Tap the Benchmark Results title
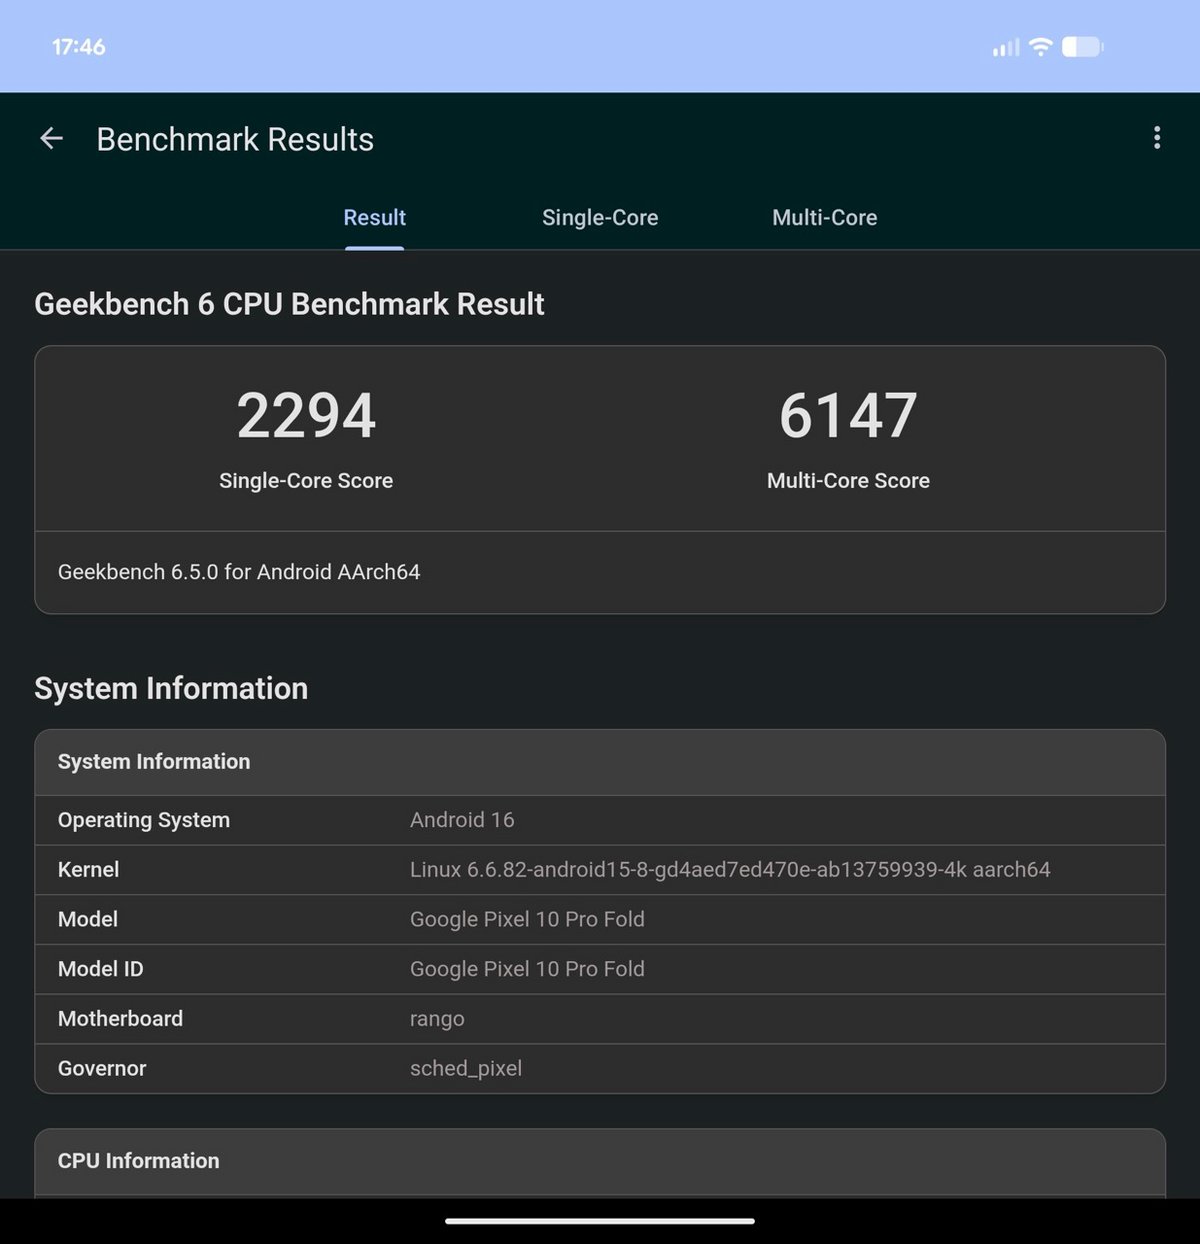 coord(235,139)
